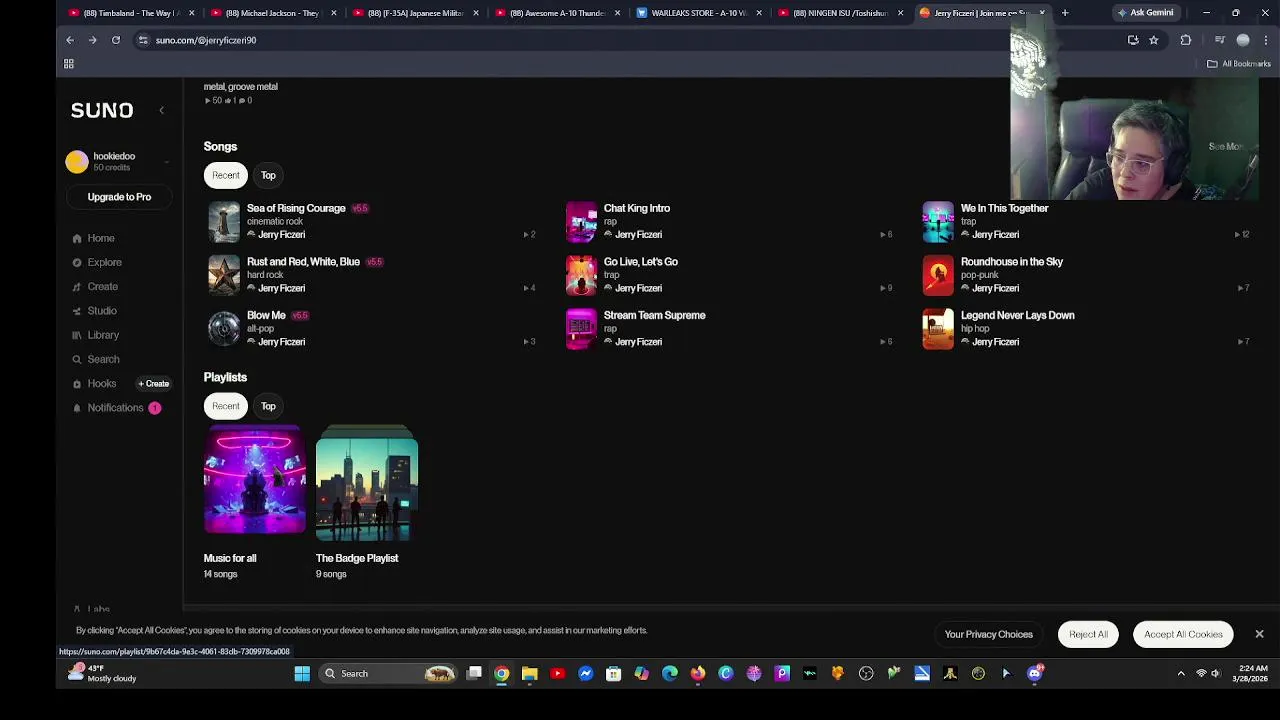Open the browser extensions puzzle icon
The width and height of the screenshot is (1280, 720).
tap(1186, 40)
